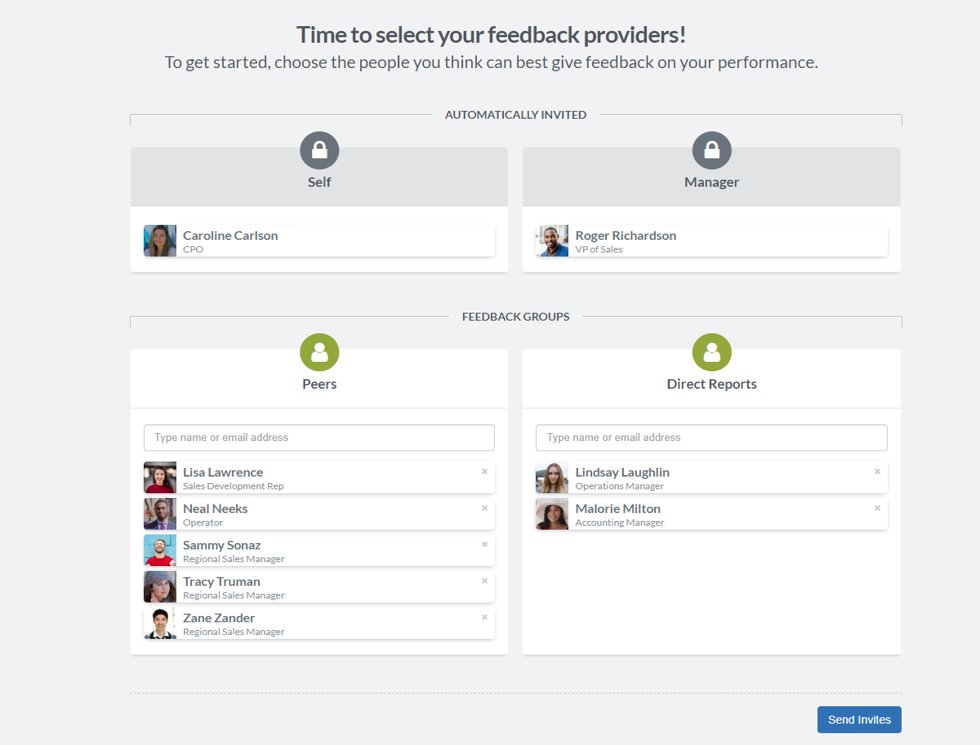Click Caroline Carlson's profile photo
Screen dimensions: 980x745
pos(160,240)
